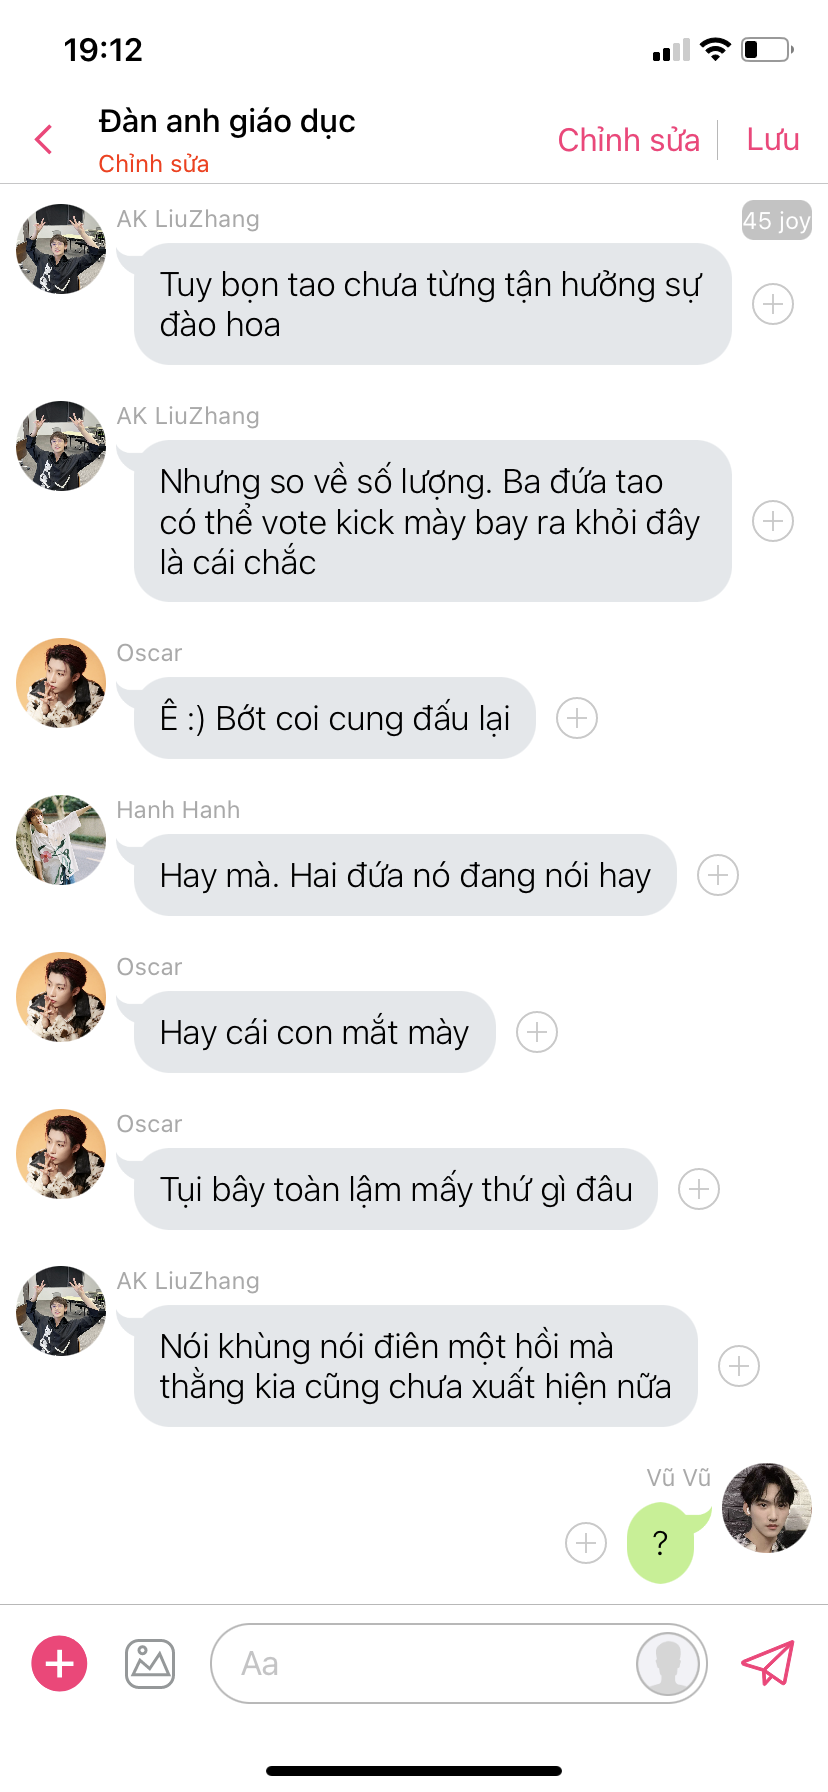Screen dimensions: 828x1792
Task: Click the "Aa" message input field
Action: click(420, 1663)
